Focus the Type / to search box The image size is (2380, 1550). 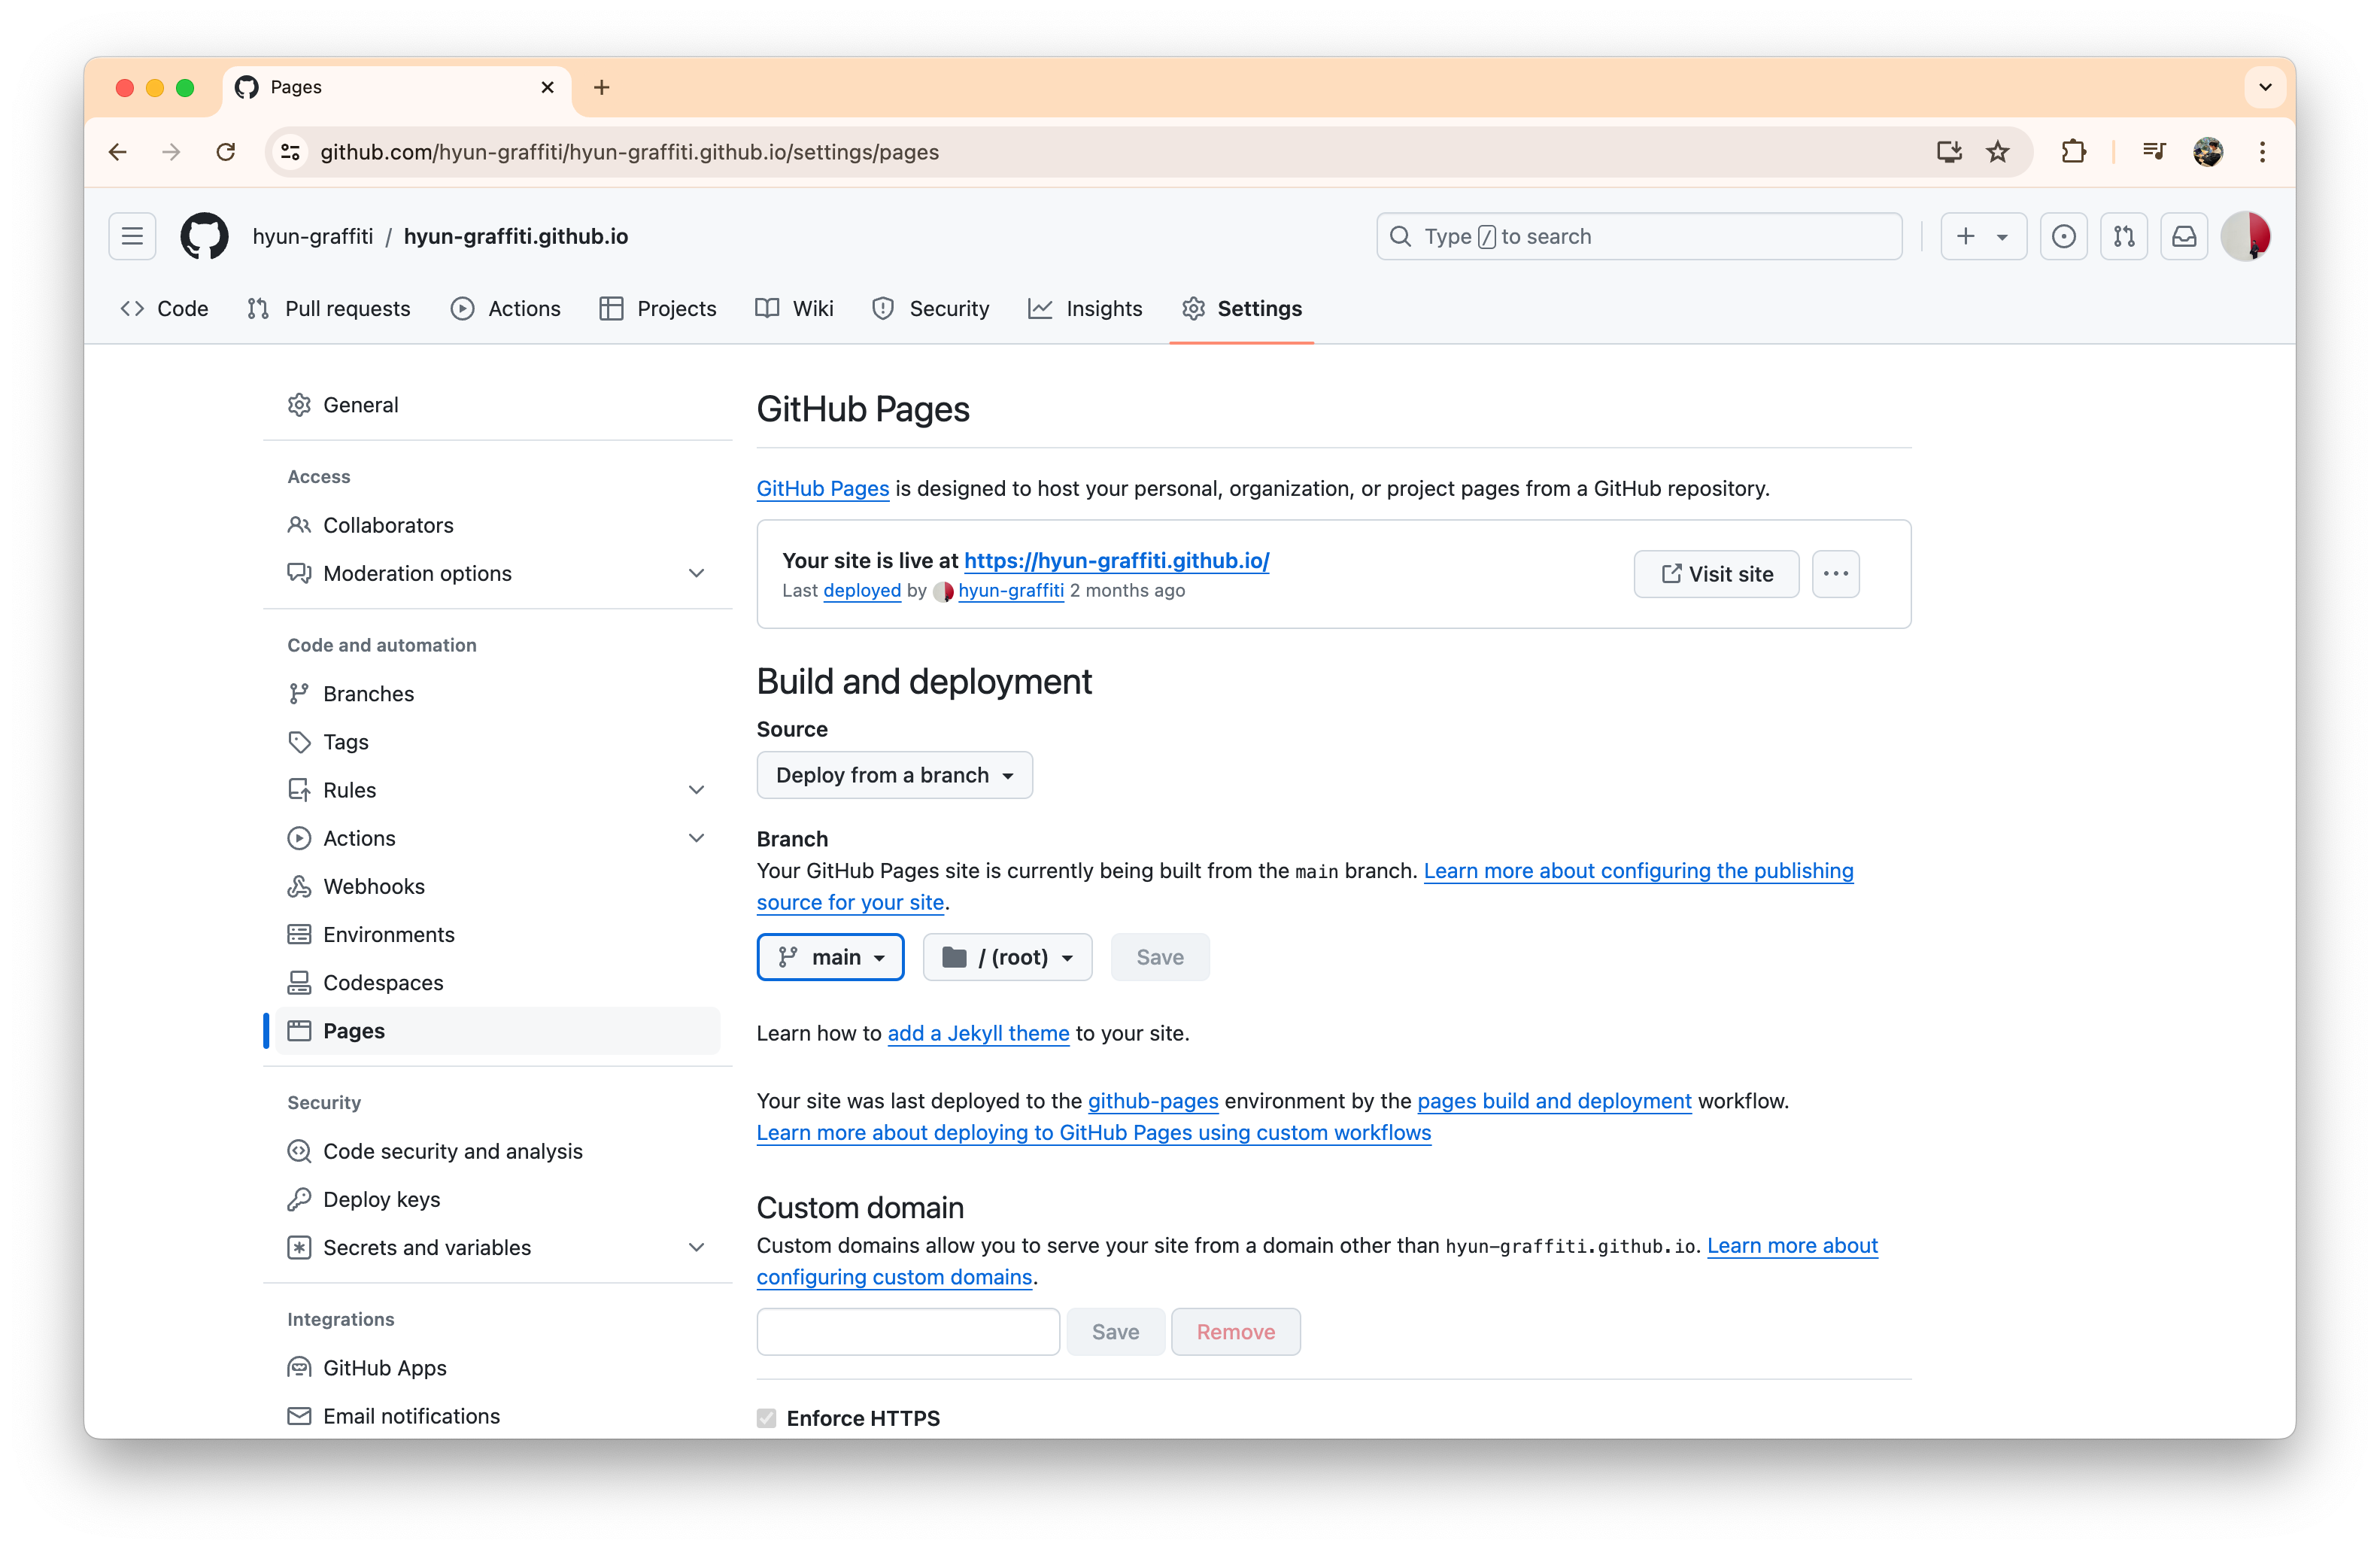[x=1639, y=236]
